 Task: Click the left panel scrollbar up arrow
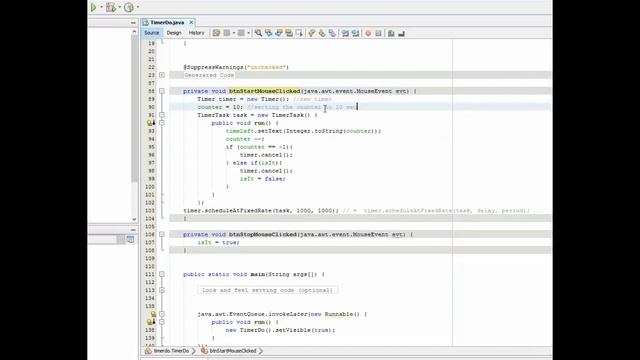click(134, 32)
